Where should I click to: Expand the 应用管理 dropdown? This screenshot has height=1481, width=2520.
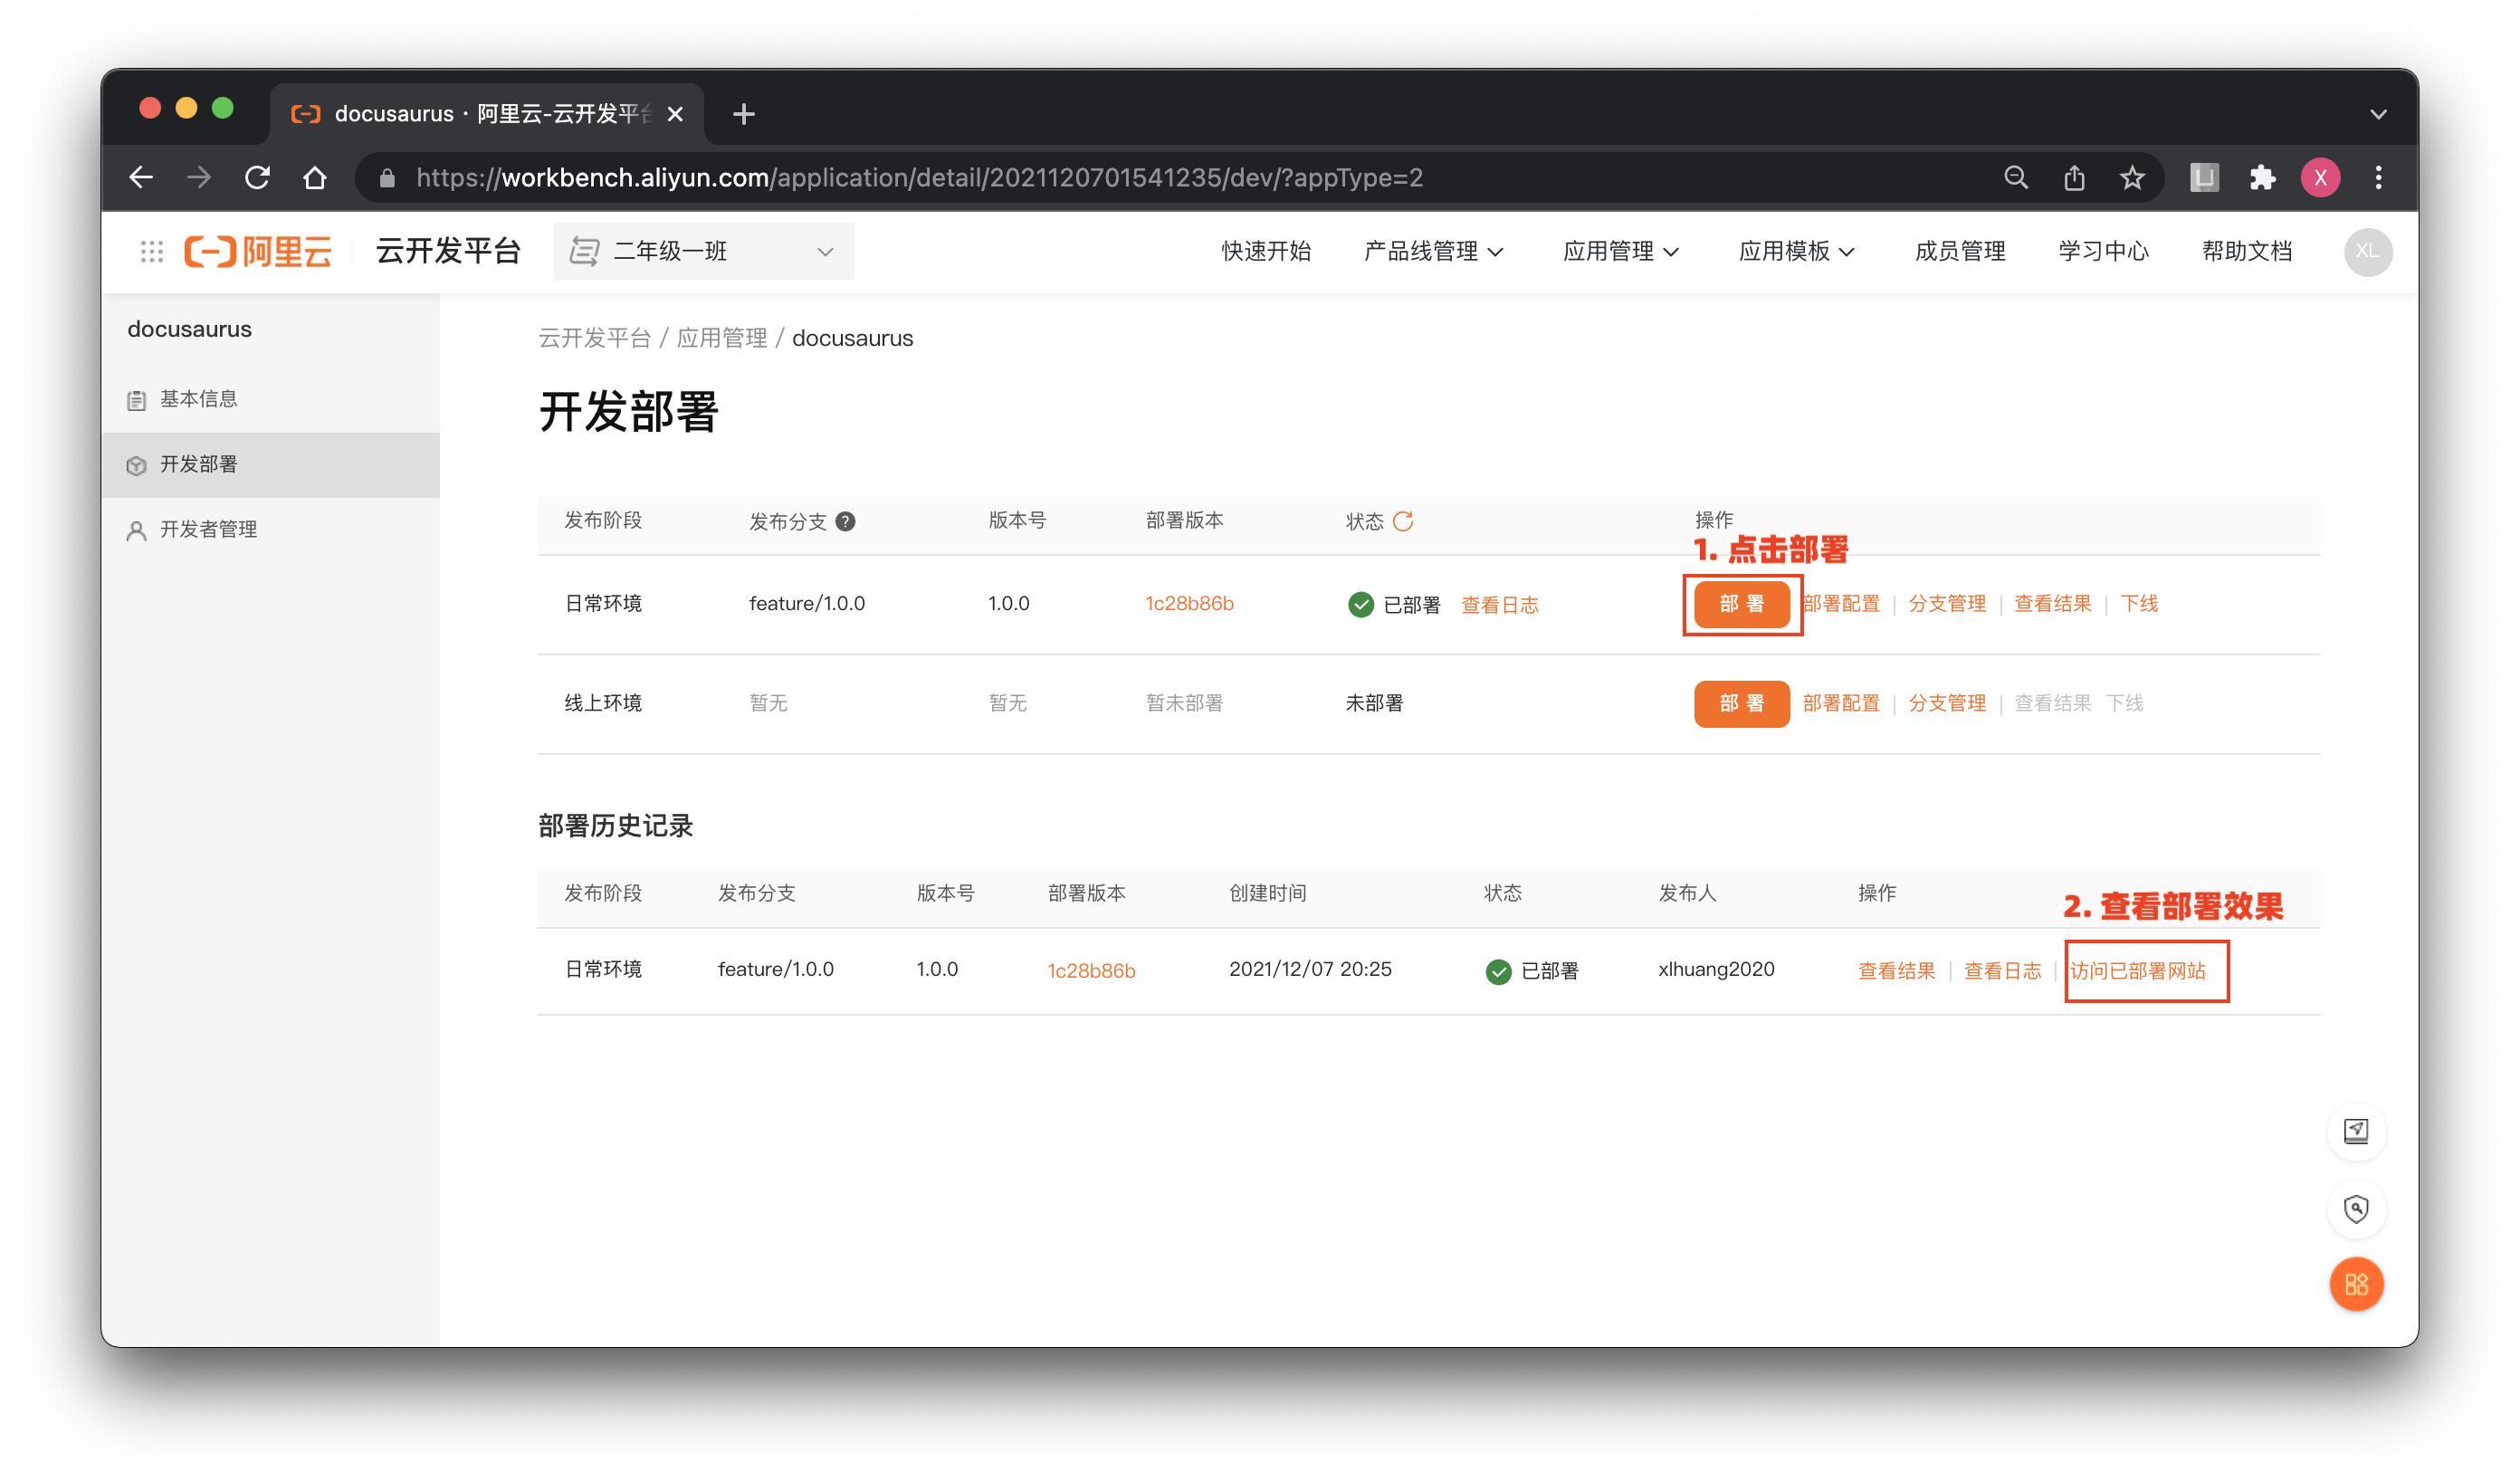1620,251
